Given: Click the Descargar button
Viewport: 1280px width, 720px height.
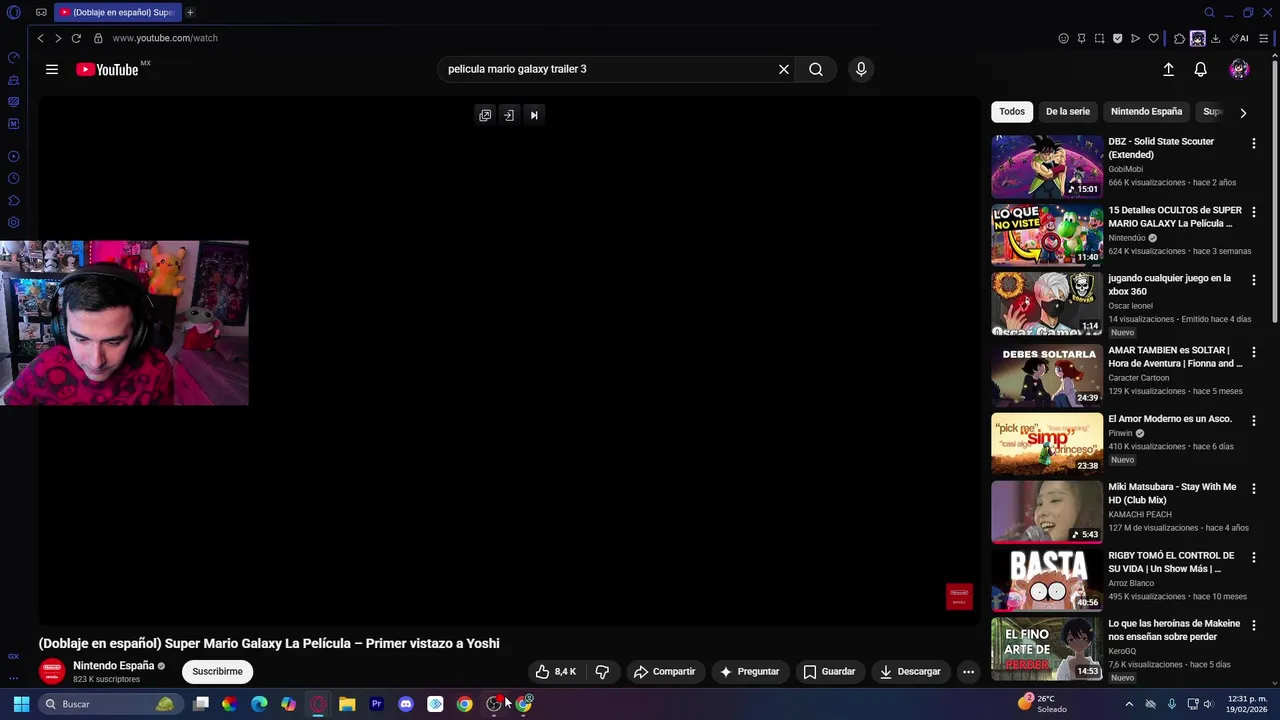Looking at the screenshot, I should (x=910, y=672).
